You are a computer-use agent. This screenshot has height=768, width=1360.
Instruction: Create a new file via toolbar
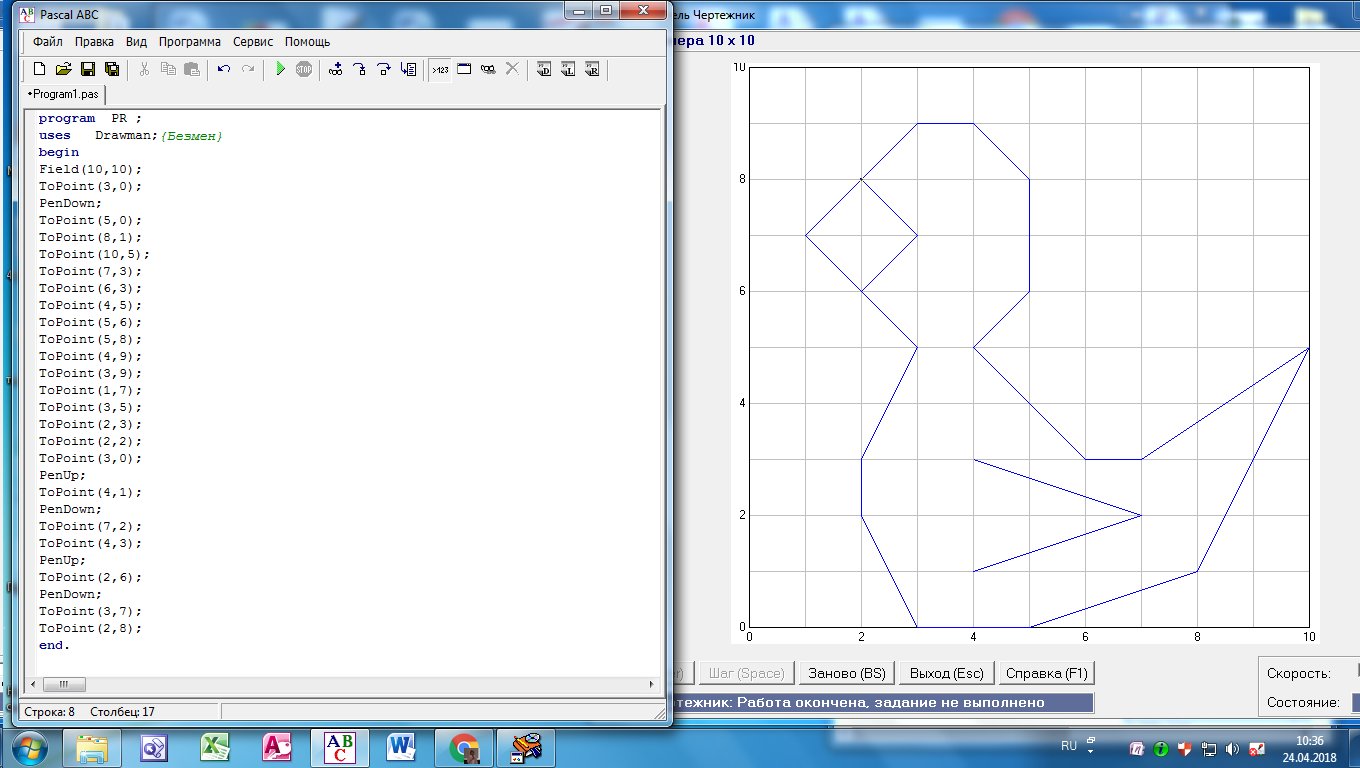(39, 69)
